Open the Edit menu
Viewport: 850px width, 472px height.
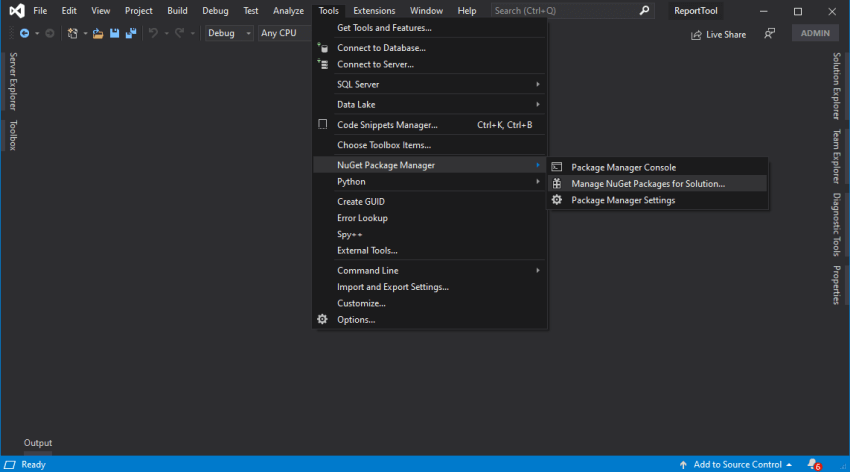tap(69, 10)
